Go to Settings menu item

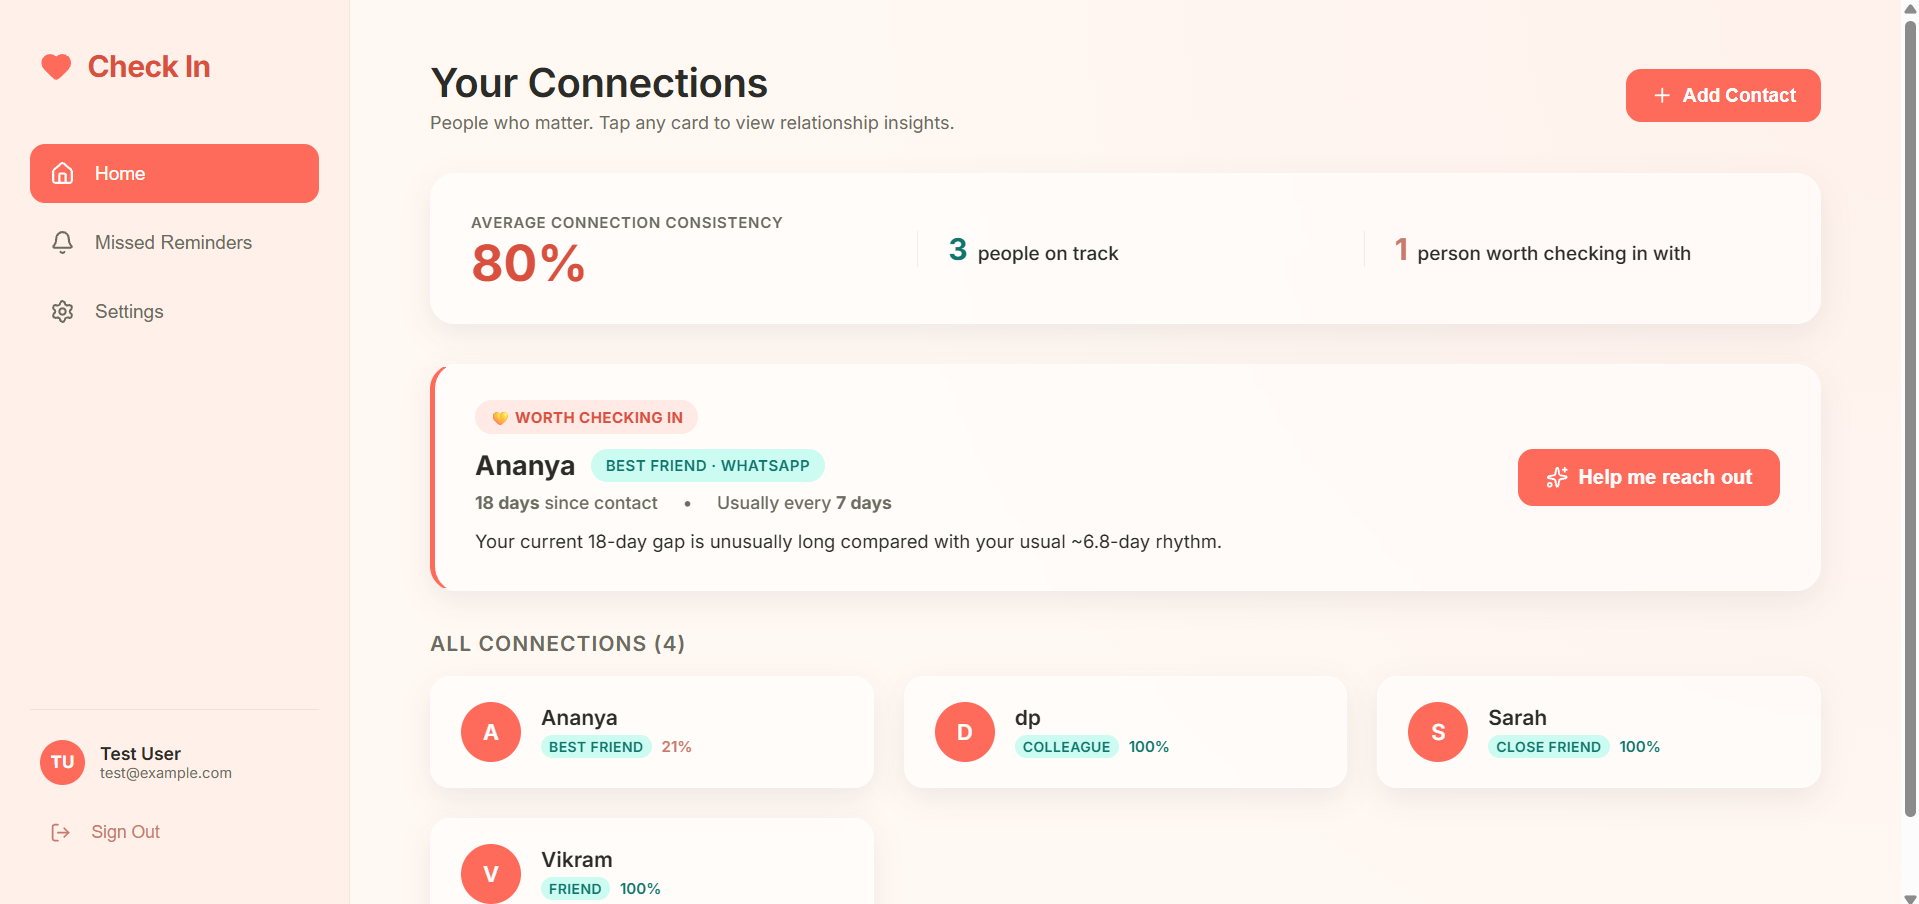[x=174, y=311]
